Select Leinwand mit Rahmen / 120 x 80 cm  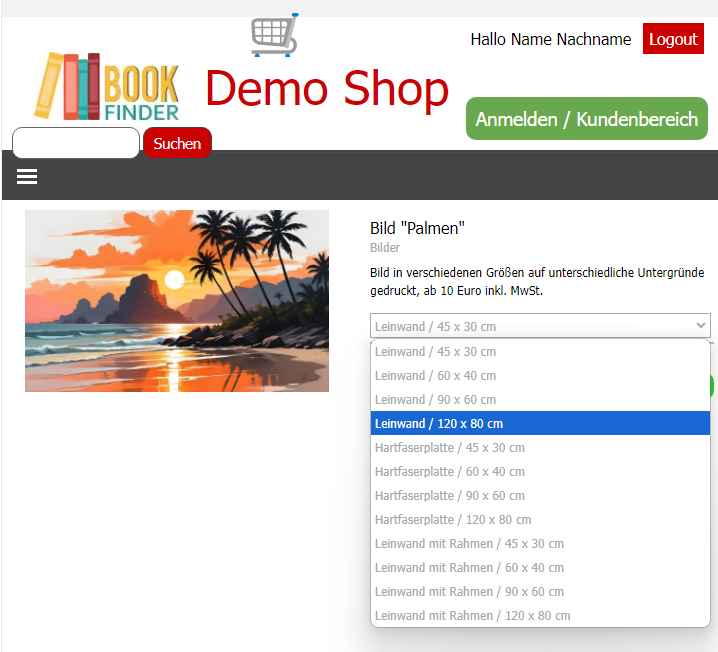[x=540, y=615]
